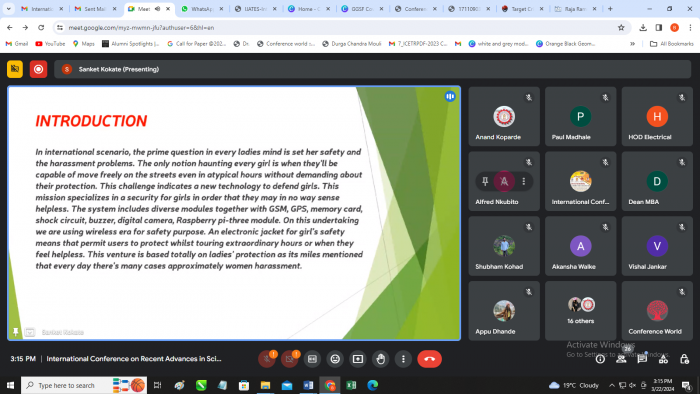Open Microsoft Word from the taskbar
This screenshot has width=700, height=394.
click(x=308, y=385)
